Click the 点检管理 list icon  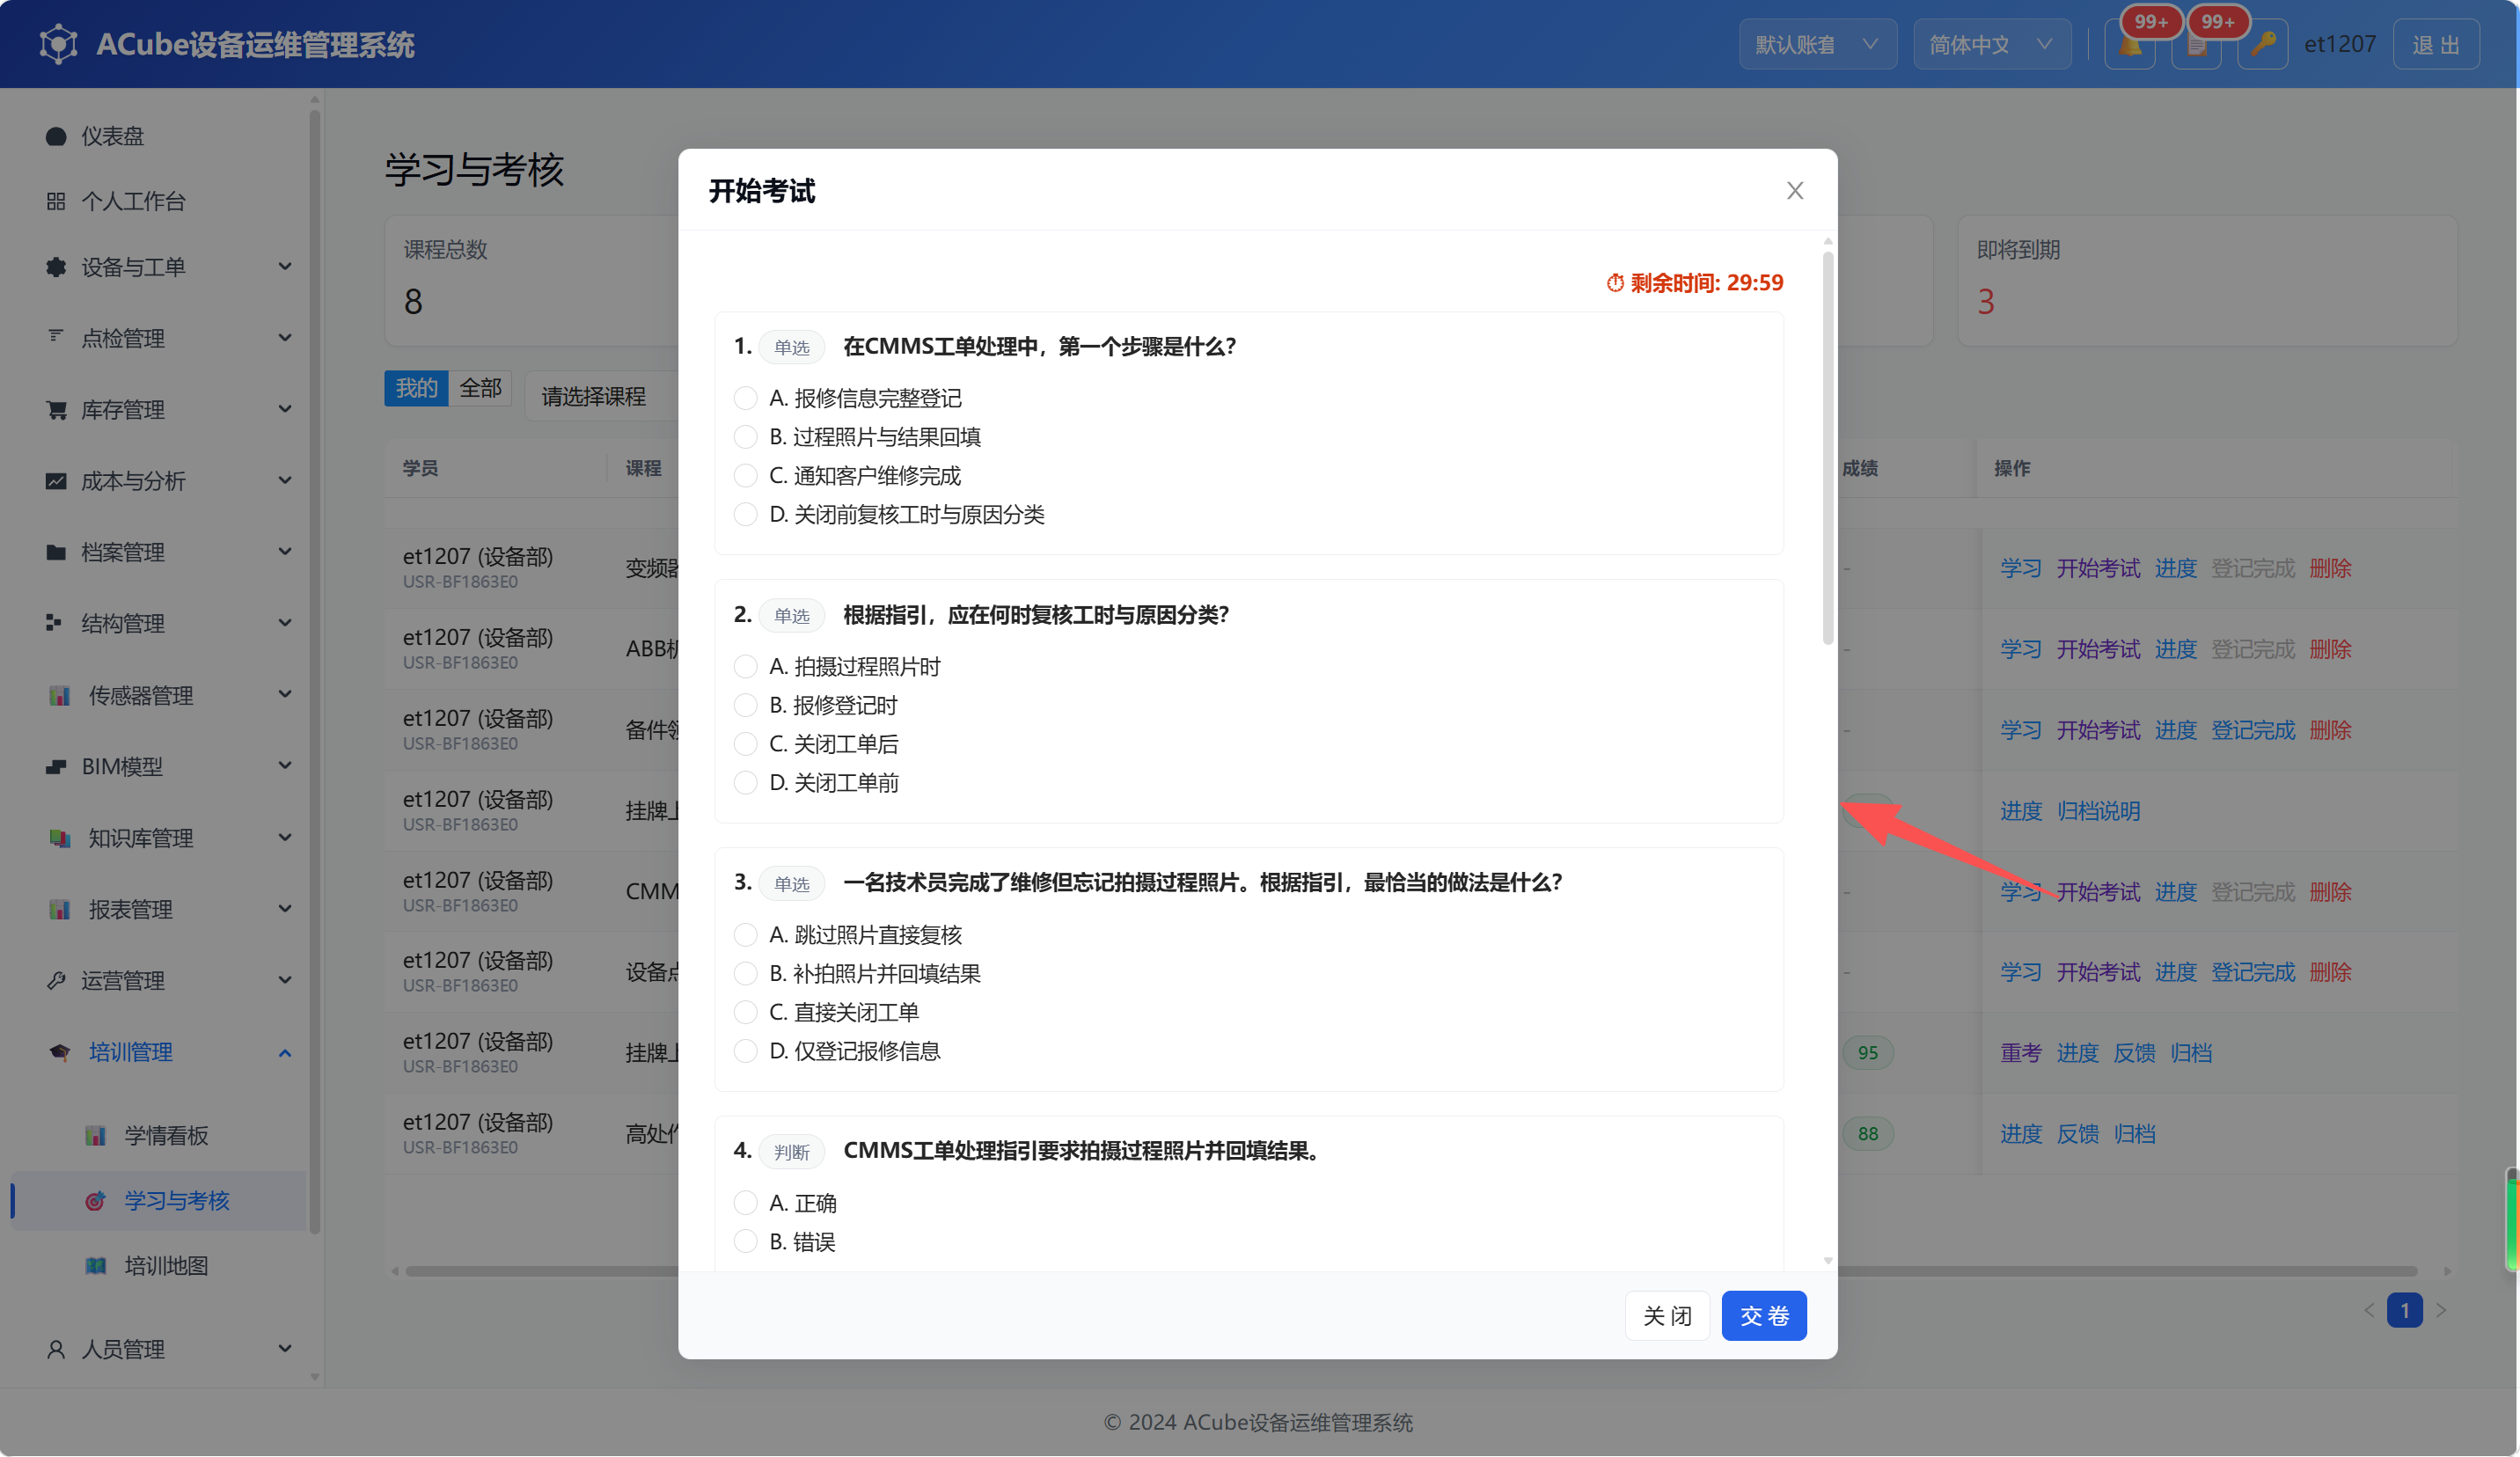click(x=56, y=336)
